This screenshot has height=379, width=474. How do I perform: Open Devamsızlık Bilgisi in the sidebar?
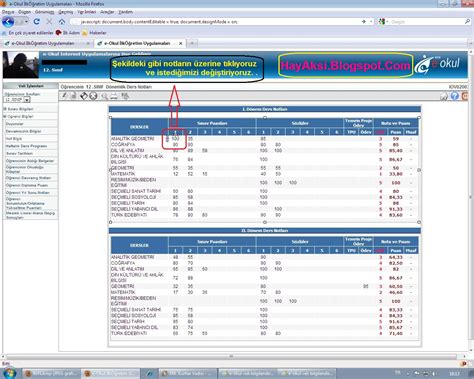tap(23, 131)
